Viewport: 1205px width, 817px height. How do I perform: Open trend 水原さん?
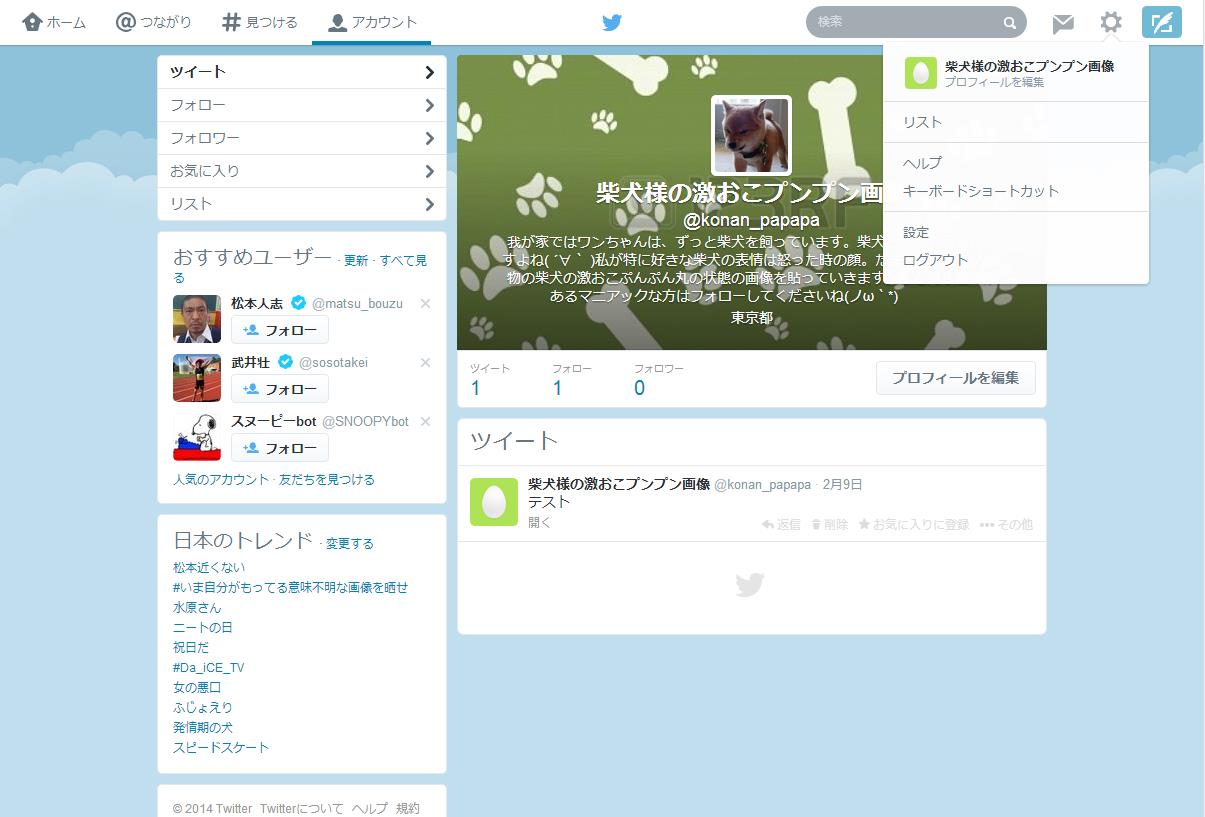click(x=197, y=608)
